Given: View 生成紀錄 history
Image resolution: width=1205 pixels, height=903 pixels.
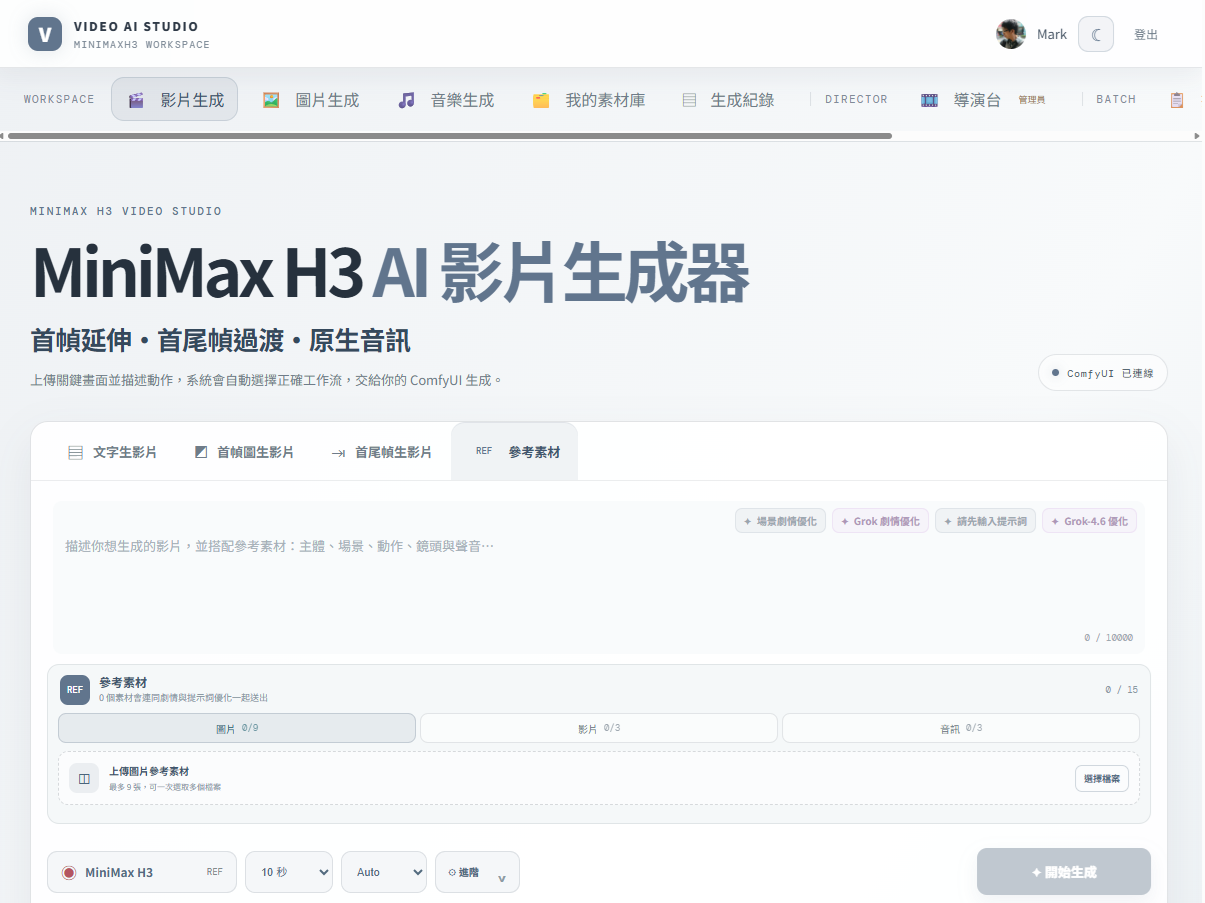Looking at the screenshot, I should (x=728, y=99).
